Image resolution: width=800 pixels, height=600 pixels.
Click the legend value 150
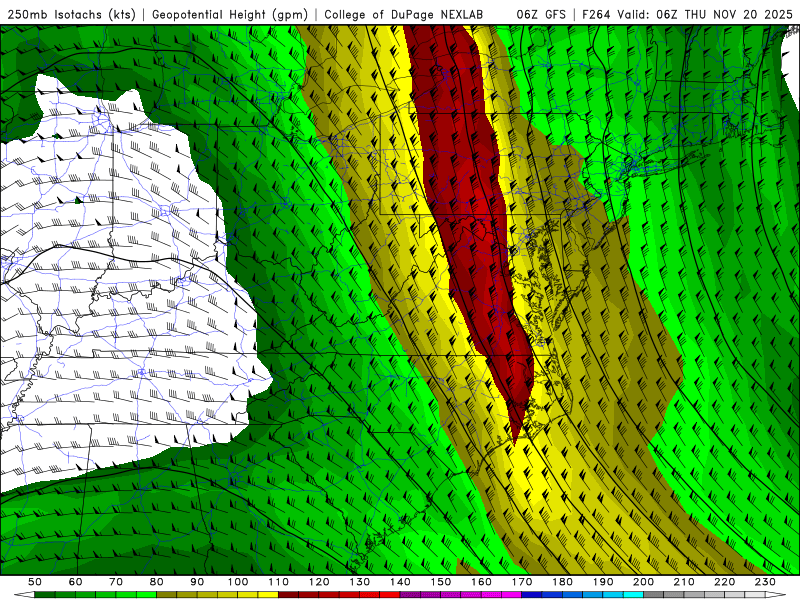tap(441, 582)
